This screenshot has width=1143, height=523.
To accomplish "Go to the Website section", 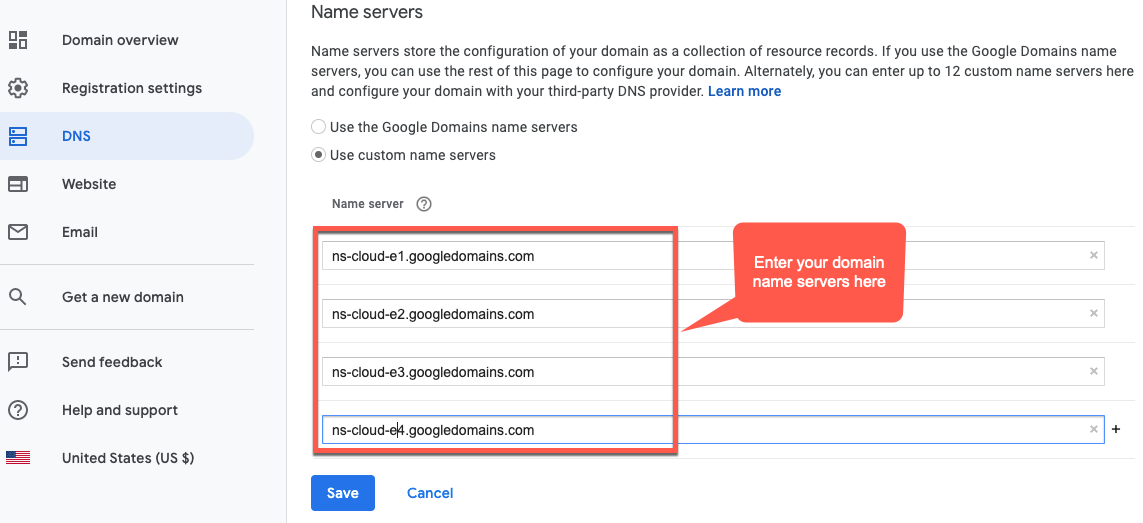I will click(89, 184).
